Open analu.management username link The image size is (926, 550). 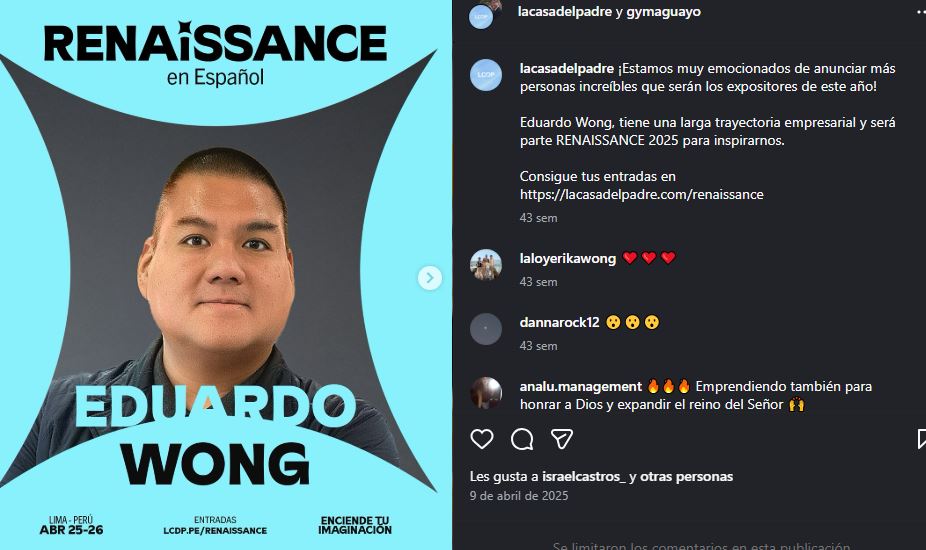tap(581, 386)
